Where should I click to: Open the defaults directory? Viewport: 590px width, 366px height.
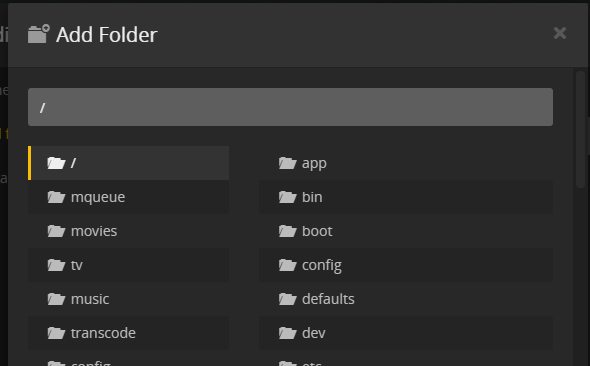tap(406, 299)
